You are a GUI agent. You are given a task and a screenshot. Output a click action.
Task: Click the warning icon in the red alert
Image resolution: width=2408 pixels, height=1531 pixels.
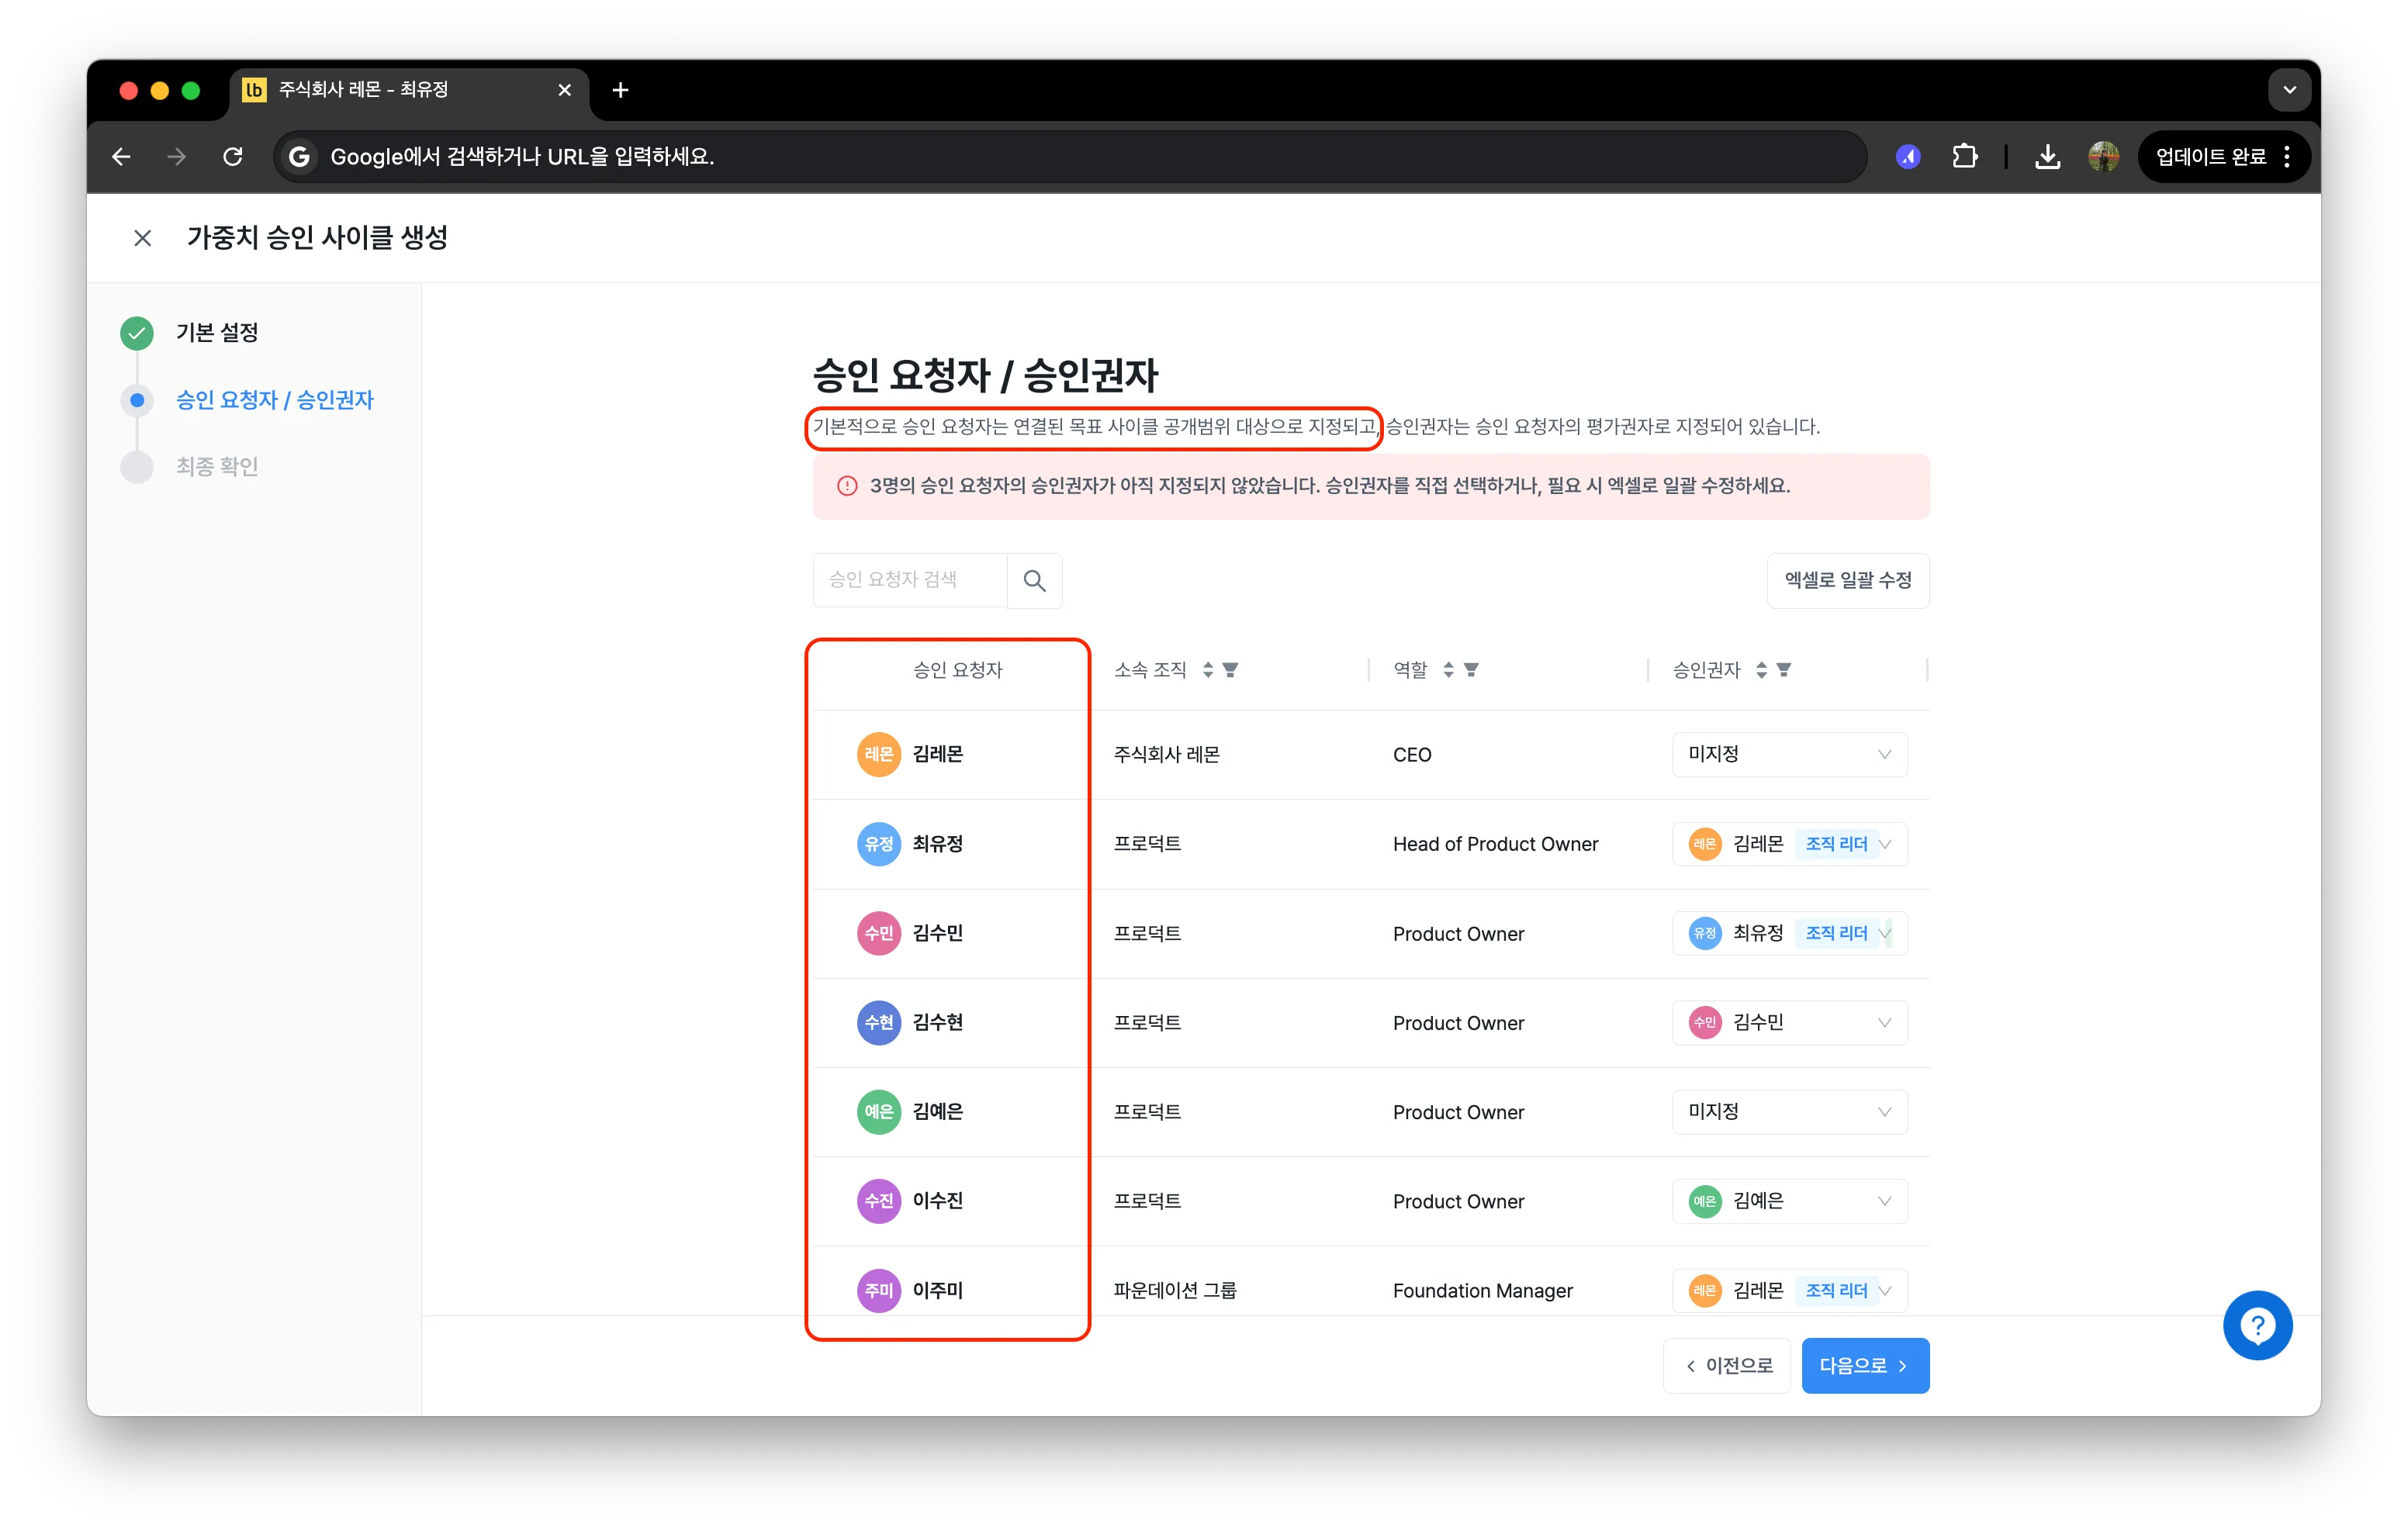click(x=847, y=486)
